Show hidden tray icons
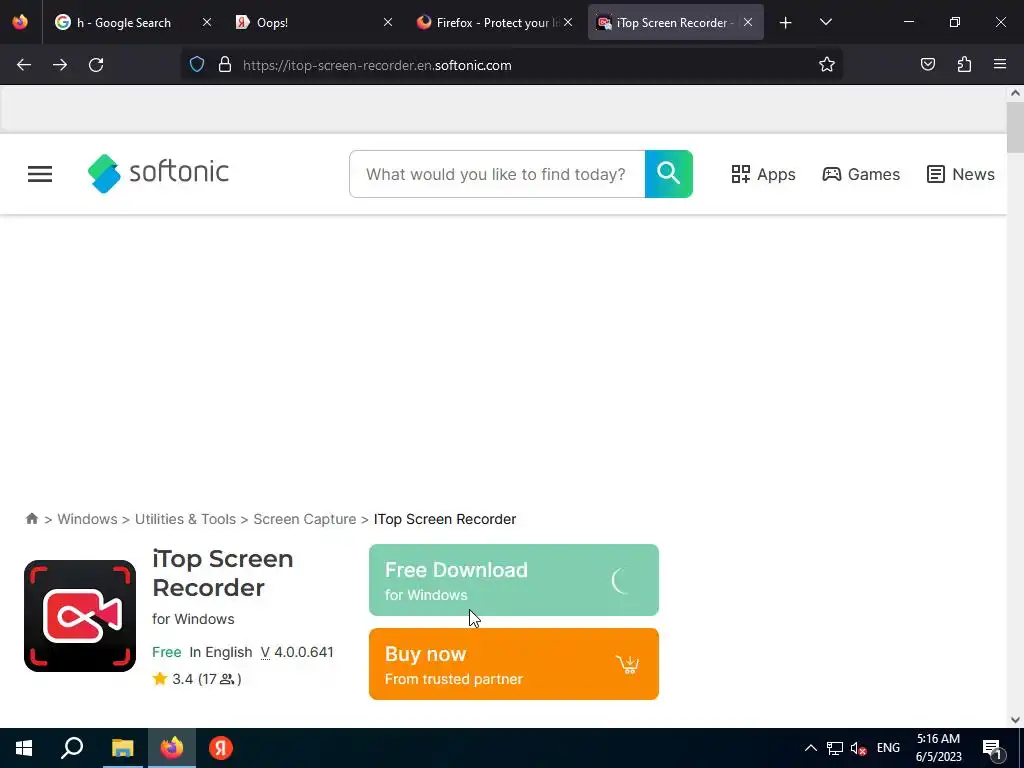This screenshot has width=1024, height=768. click(x=810, y=748)
